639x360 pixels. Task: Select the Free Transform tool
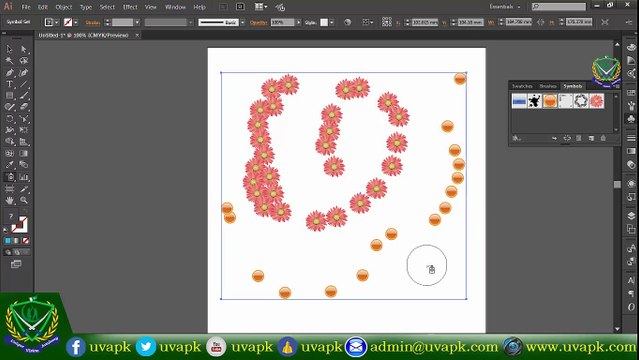click(x=24, y=130)
